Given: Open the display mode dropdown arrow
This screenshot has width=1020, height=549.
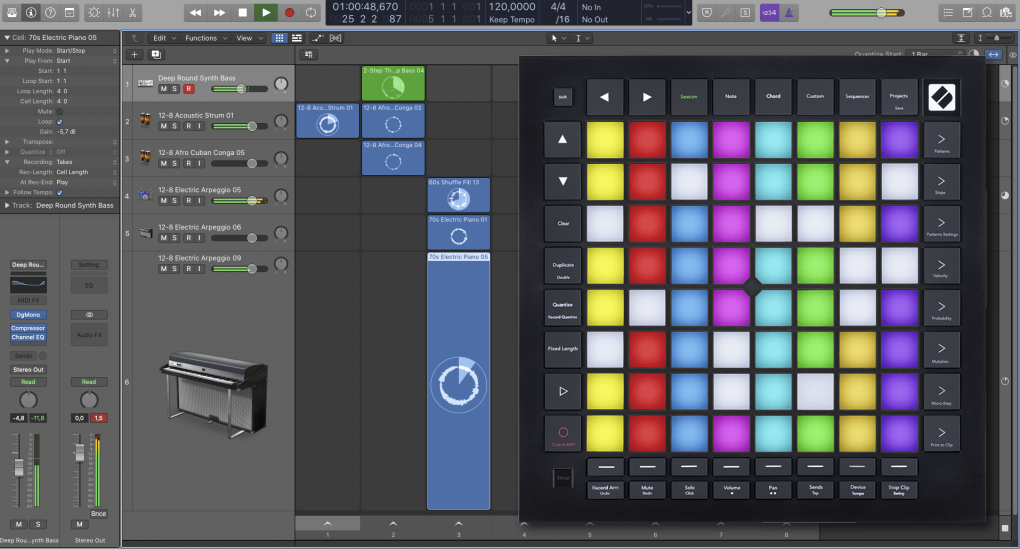Looking at the screenshot, I should [689, 12].
